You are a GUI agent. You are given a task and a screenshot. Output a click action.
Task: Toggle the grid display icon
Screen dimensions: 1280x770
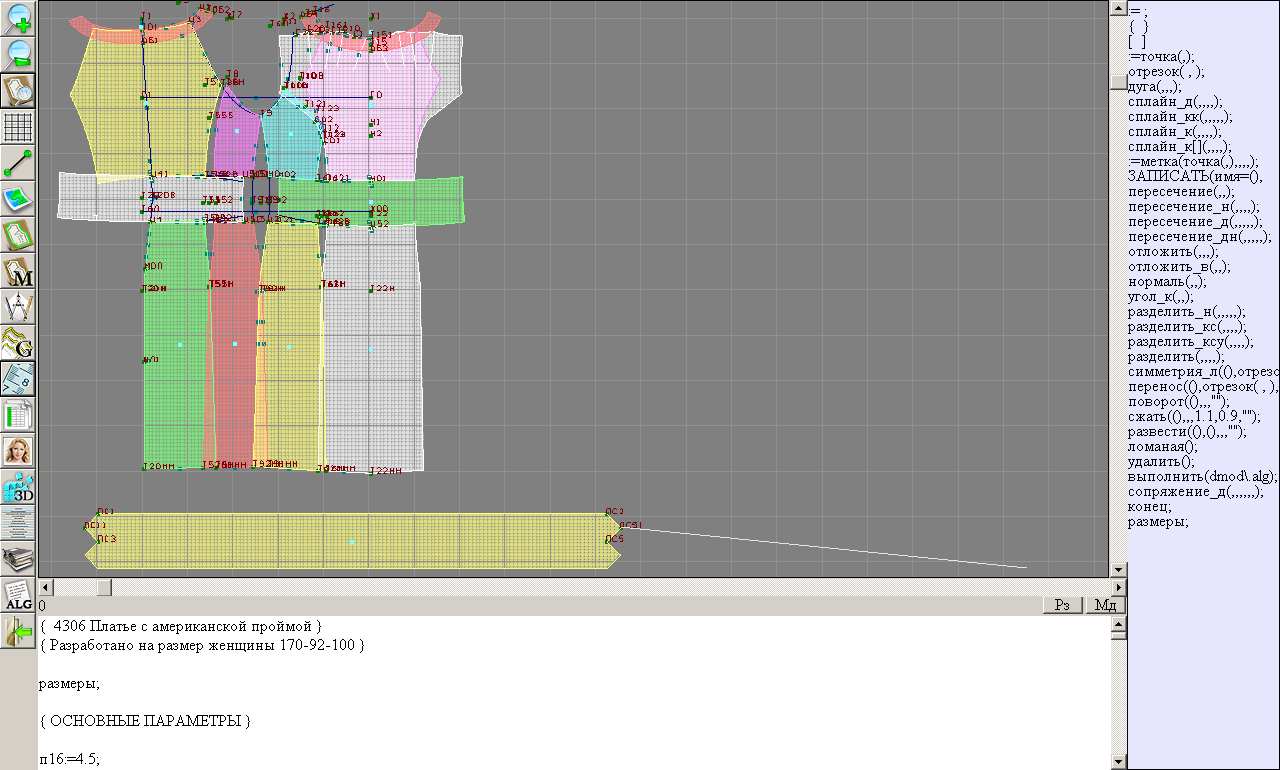[19, 127]
